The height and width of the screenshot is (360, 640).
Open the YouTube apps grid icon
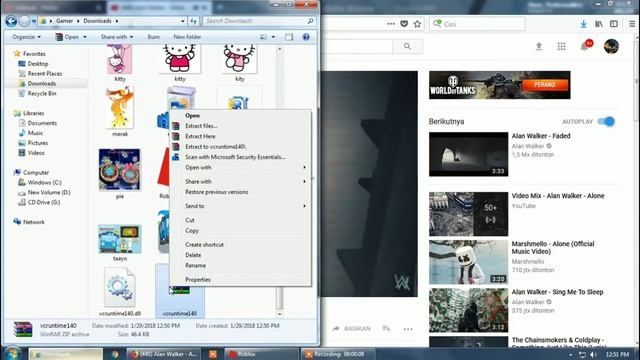[561, 47]
